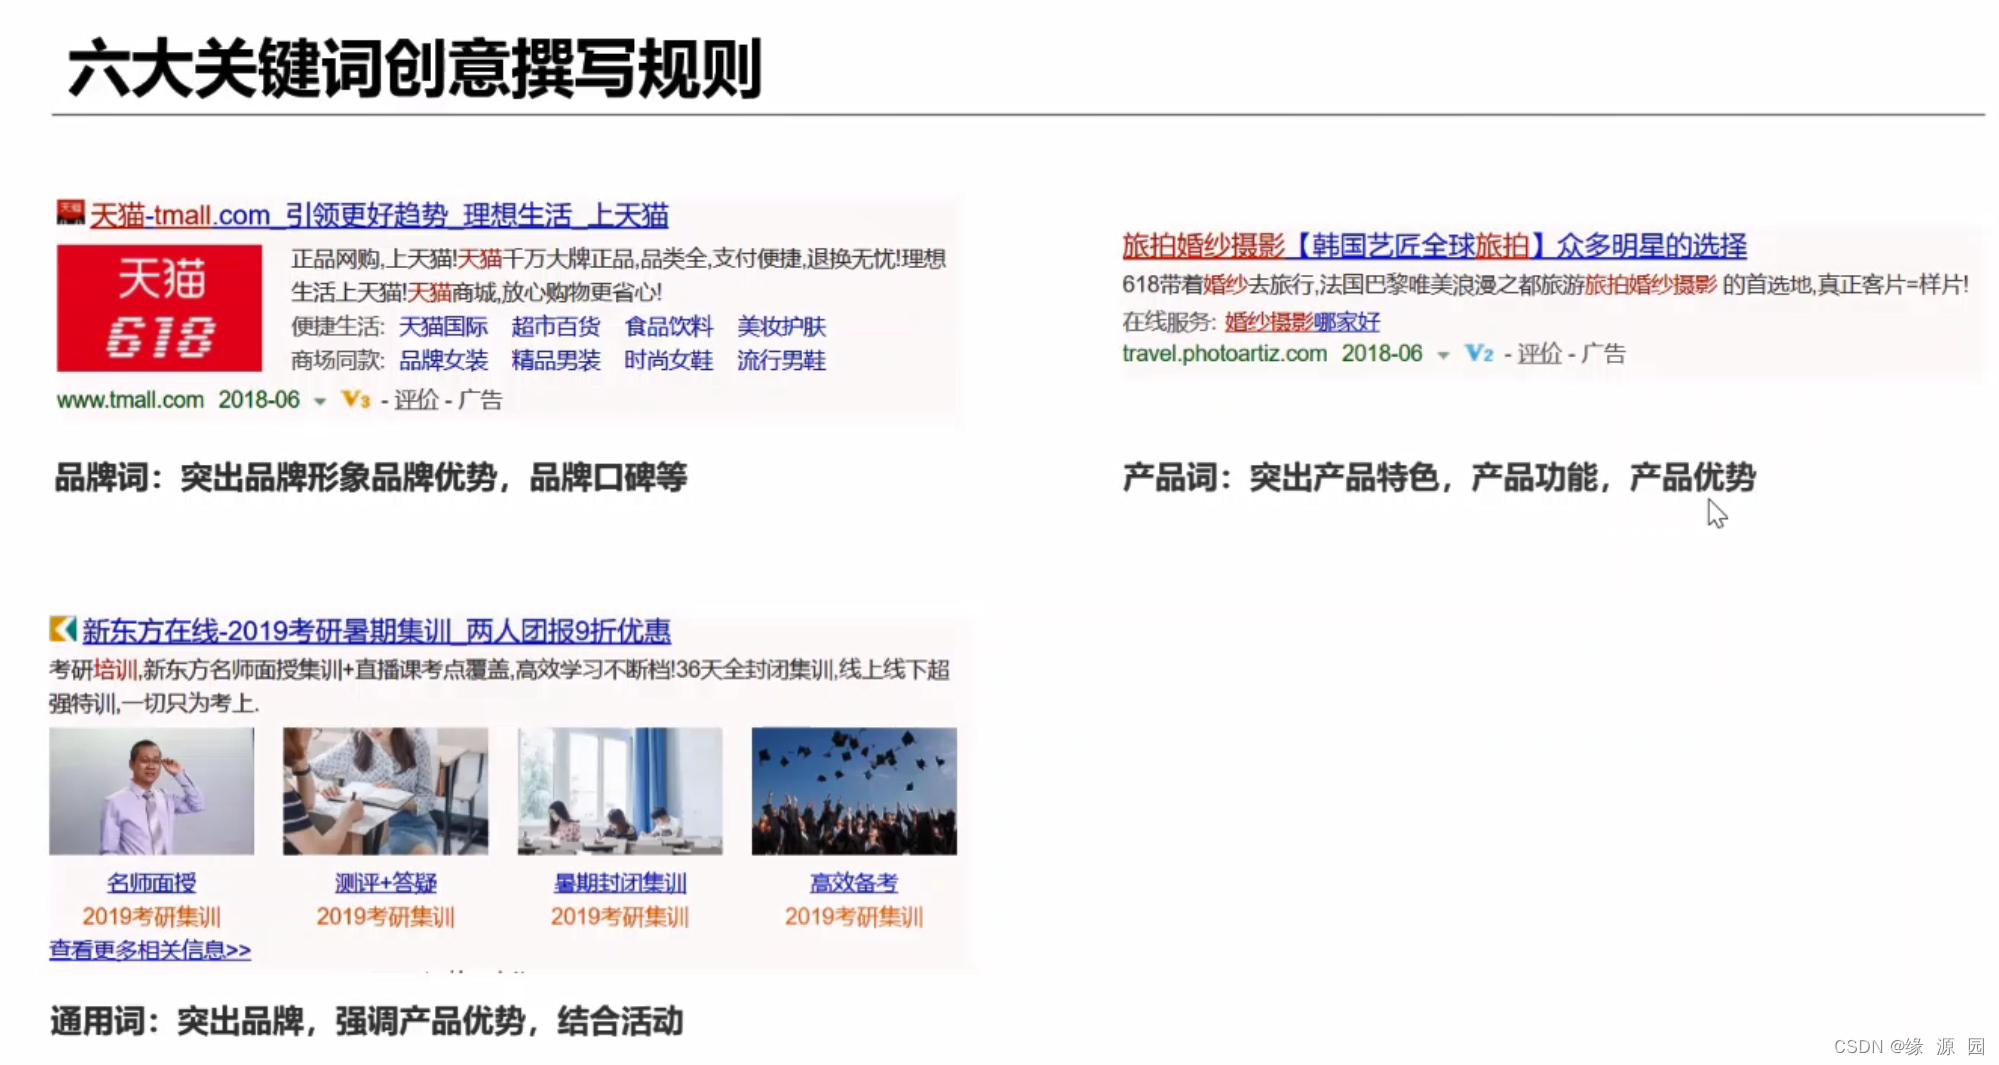This screenshot has width=1999, height=1065.
Task: Open the 精品男装 sublink
Action: (x=556, y=360)
